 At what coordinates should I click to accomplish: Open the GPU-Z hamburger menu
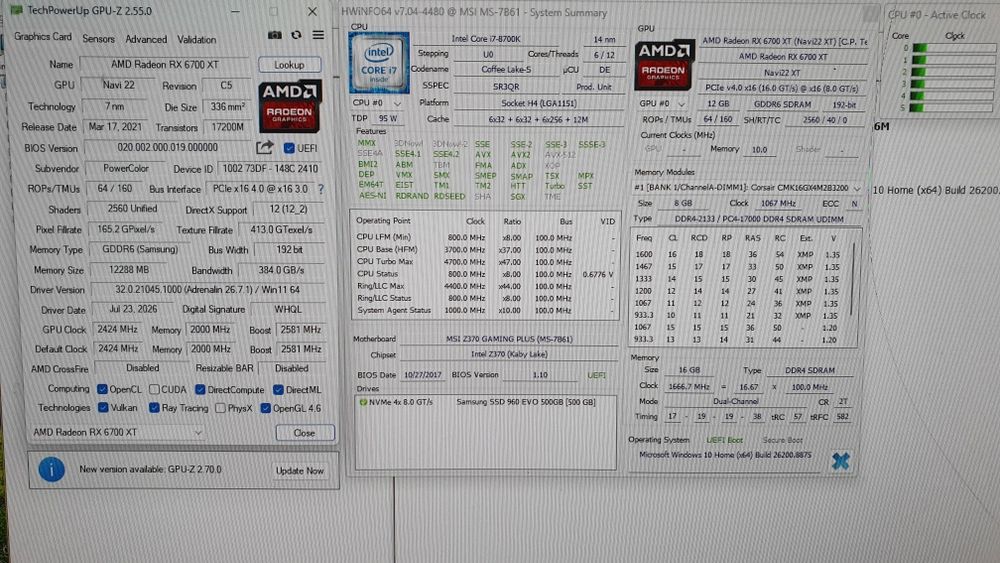tap(318, 35)
